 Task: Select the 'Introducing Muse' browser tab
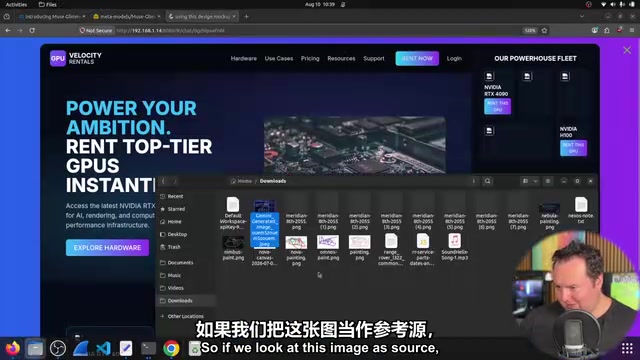point(51,16)
